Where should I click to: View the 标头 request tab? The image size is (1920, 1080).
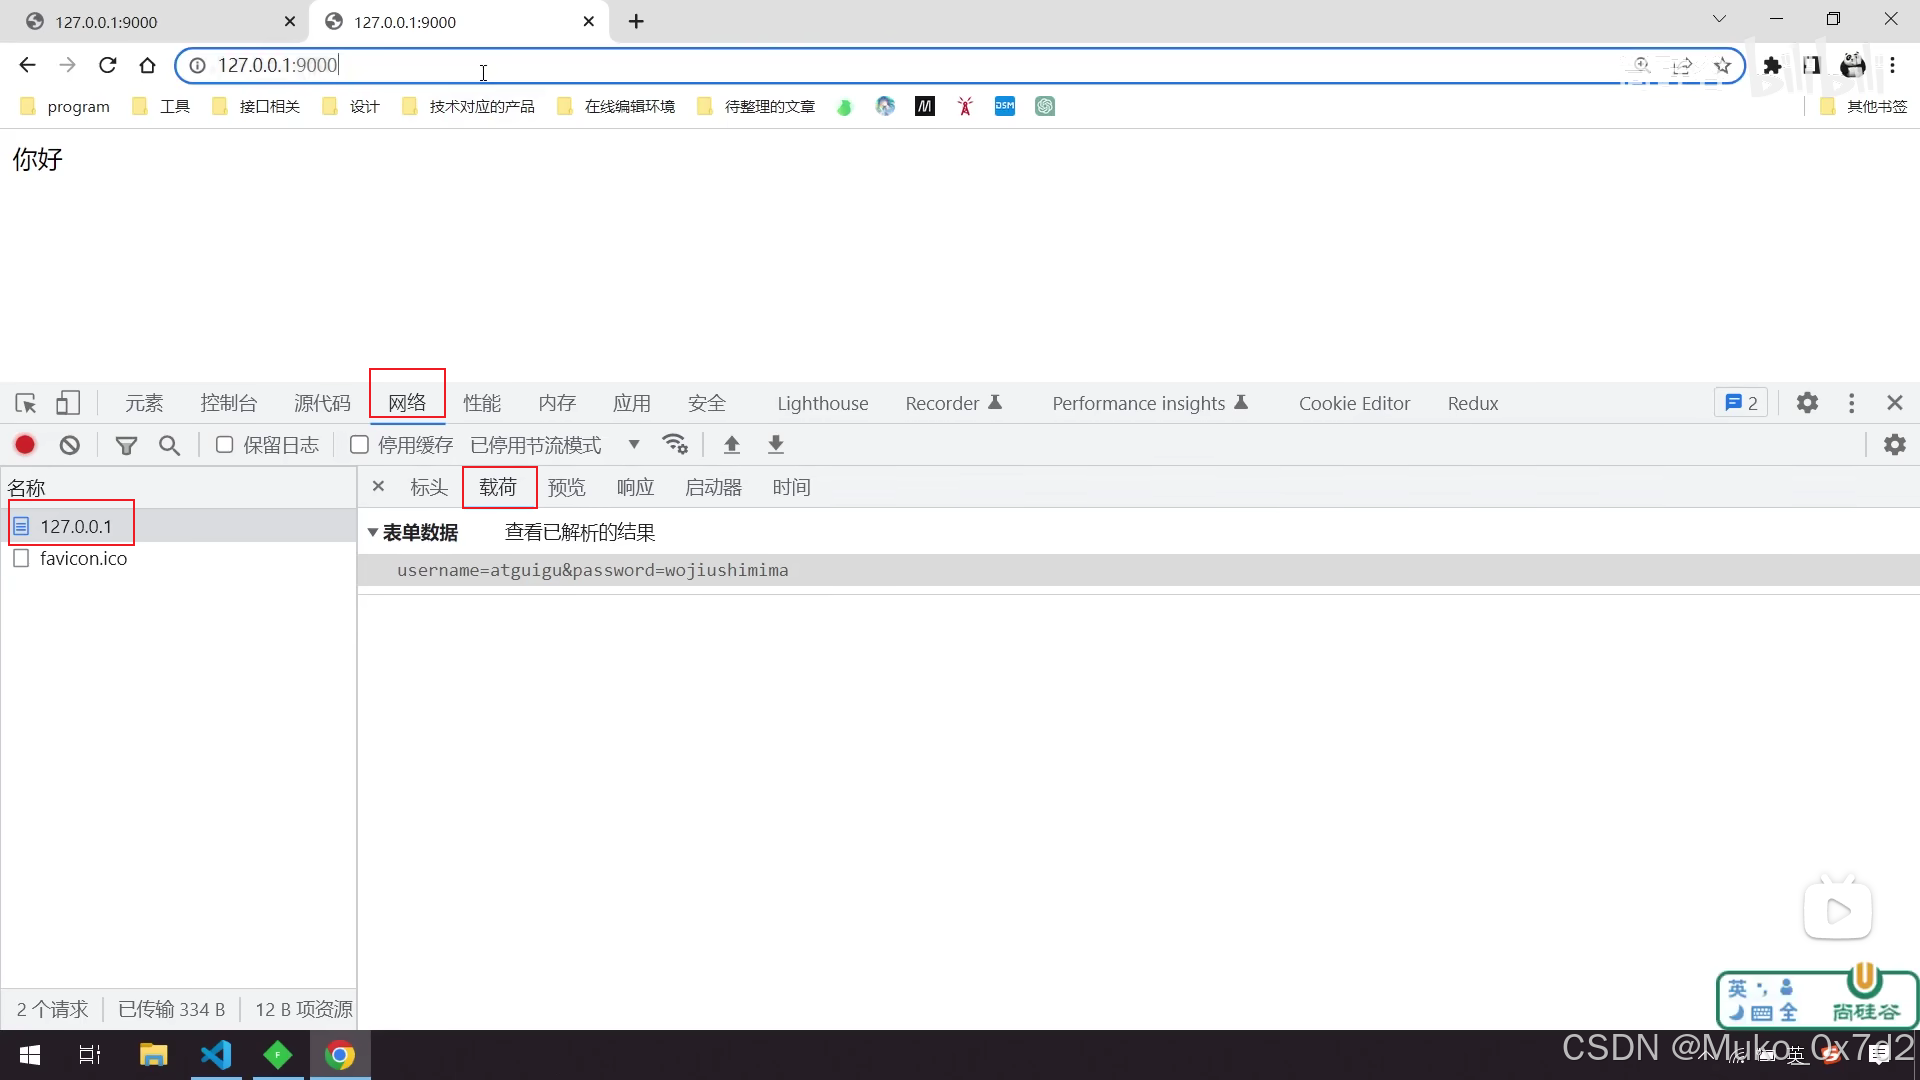coord(429,487)
